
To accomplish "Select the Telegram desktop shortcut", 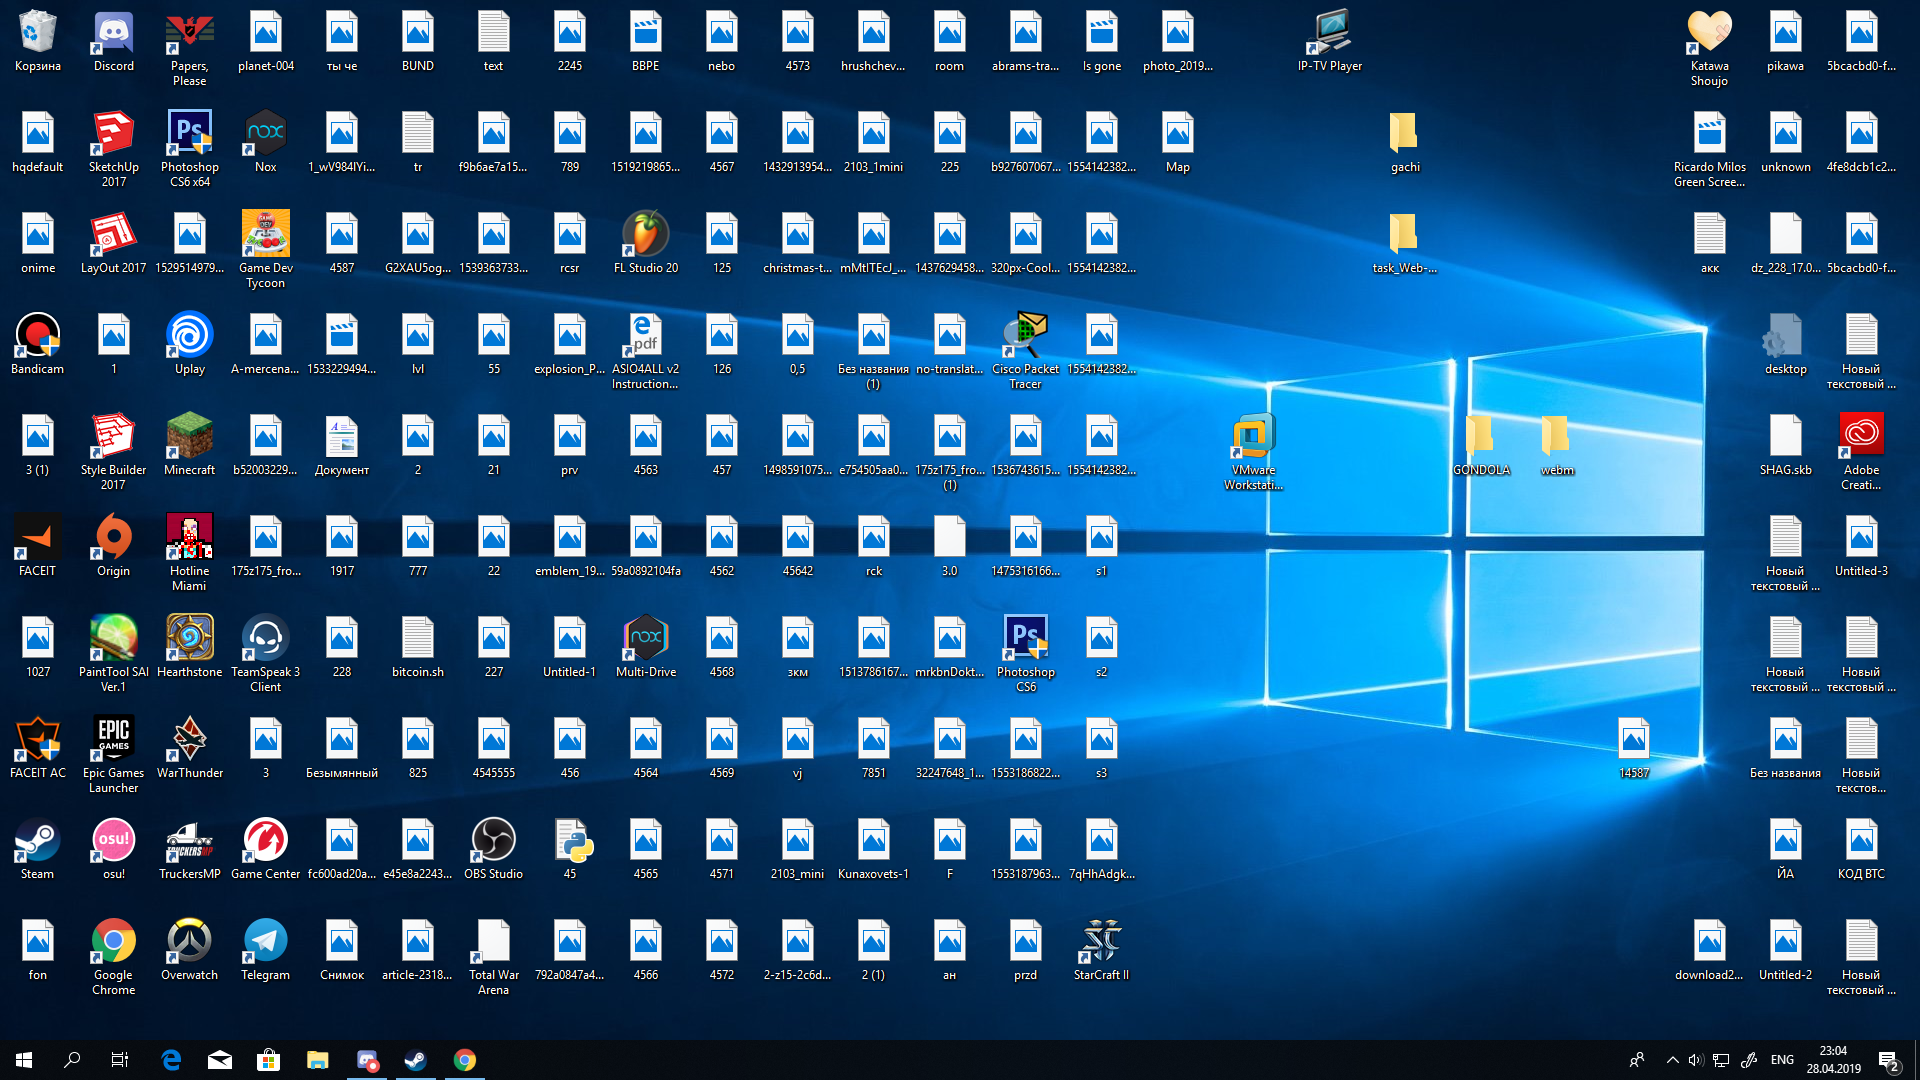I will pos(266,951).
